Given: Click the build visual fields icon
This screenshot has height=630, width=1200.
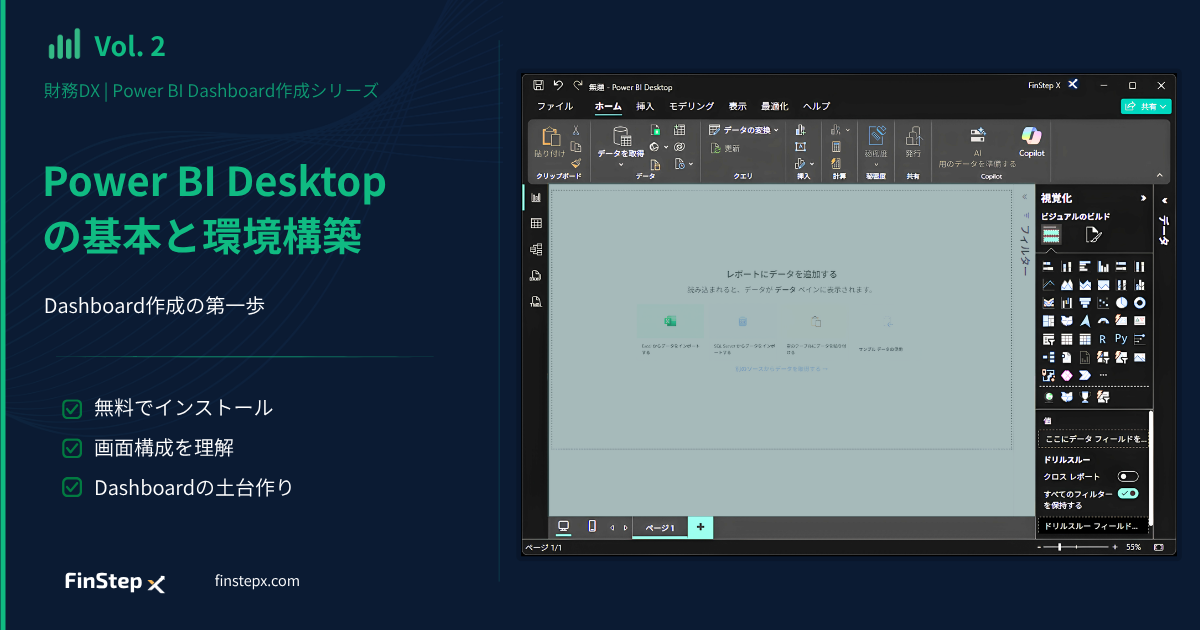Looking at the screenshot, I should [x=1051, y=236].
